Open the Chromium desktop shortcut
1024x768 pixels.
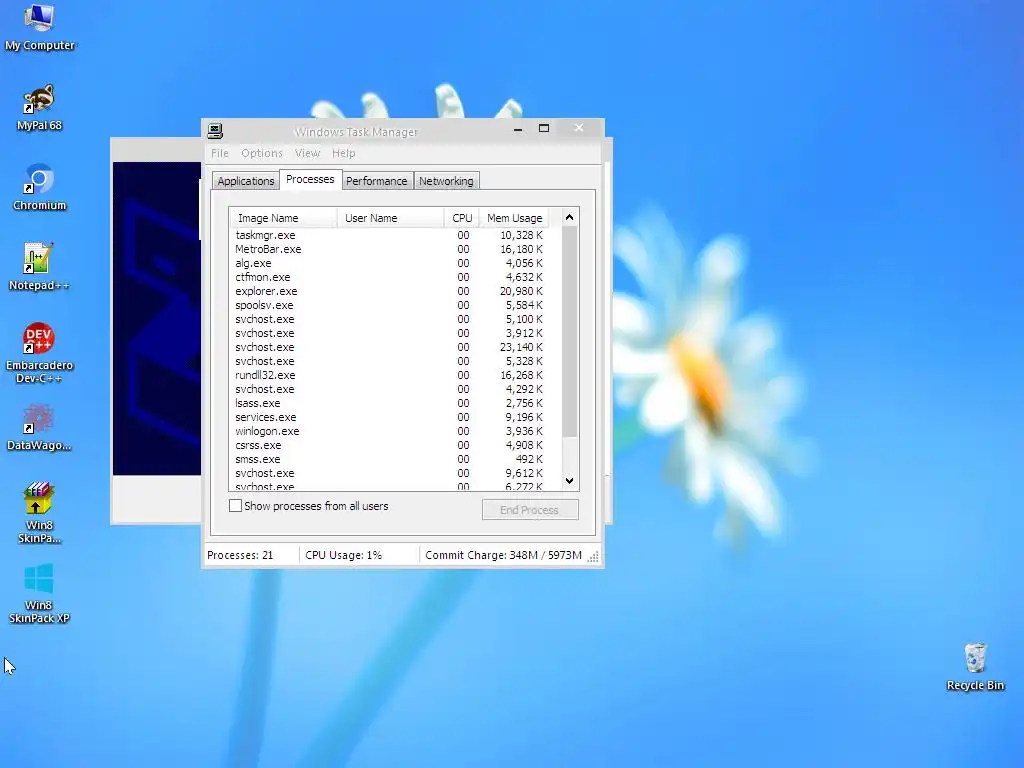coord(39,188)
